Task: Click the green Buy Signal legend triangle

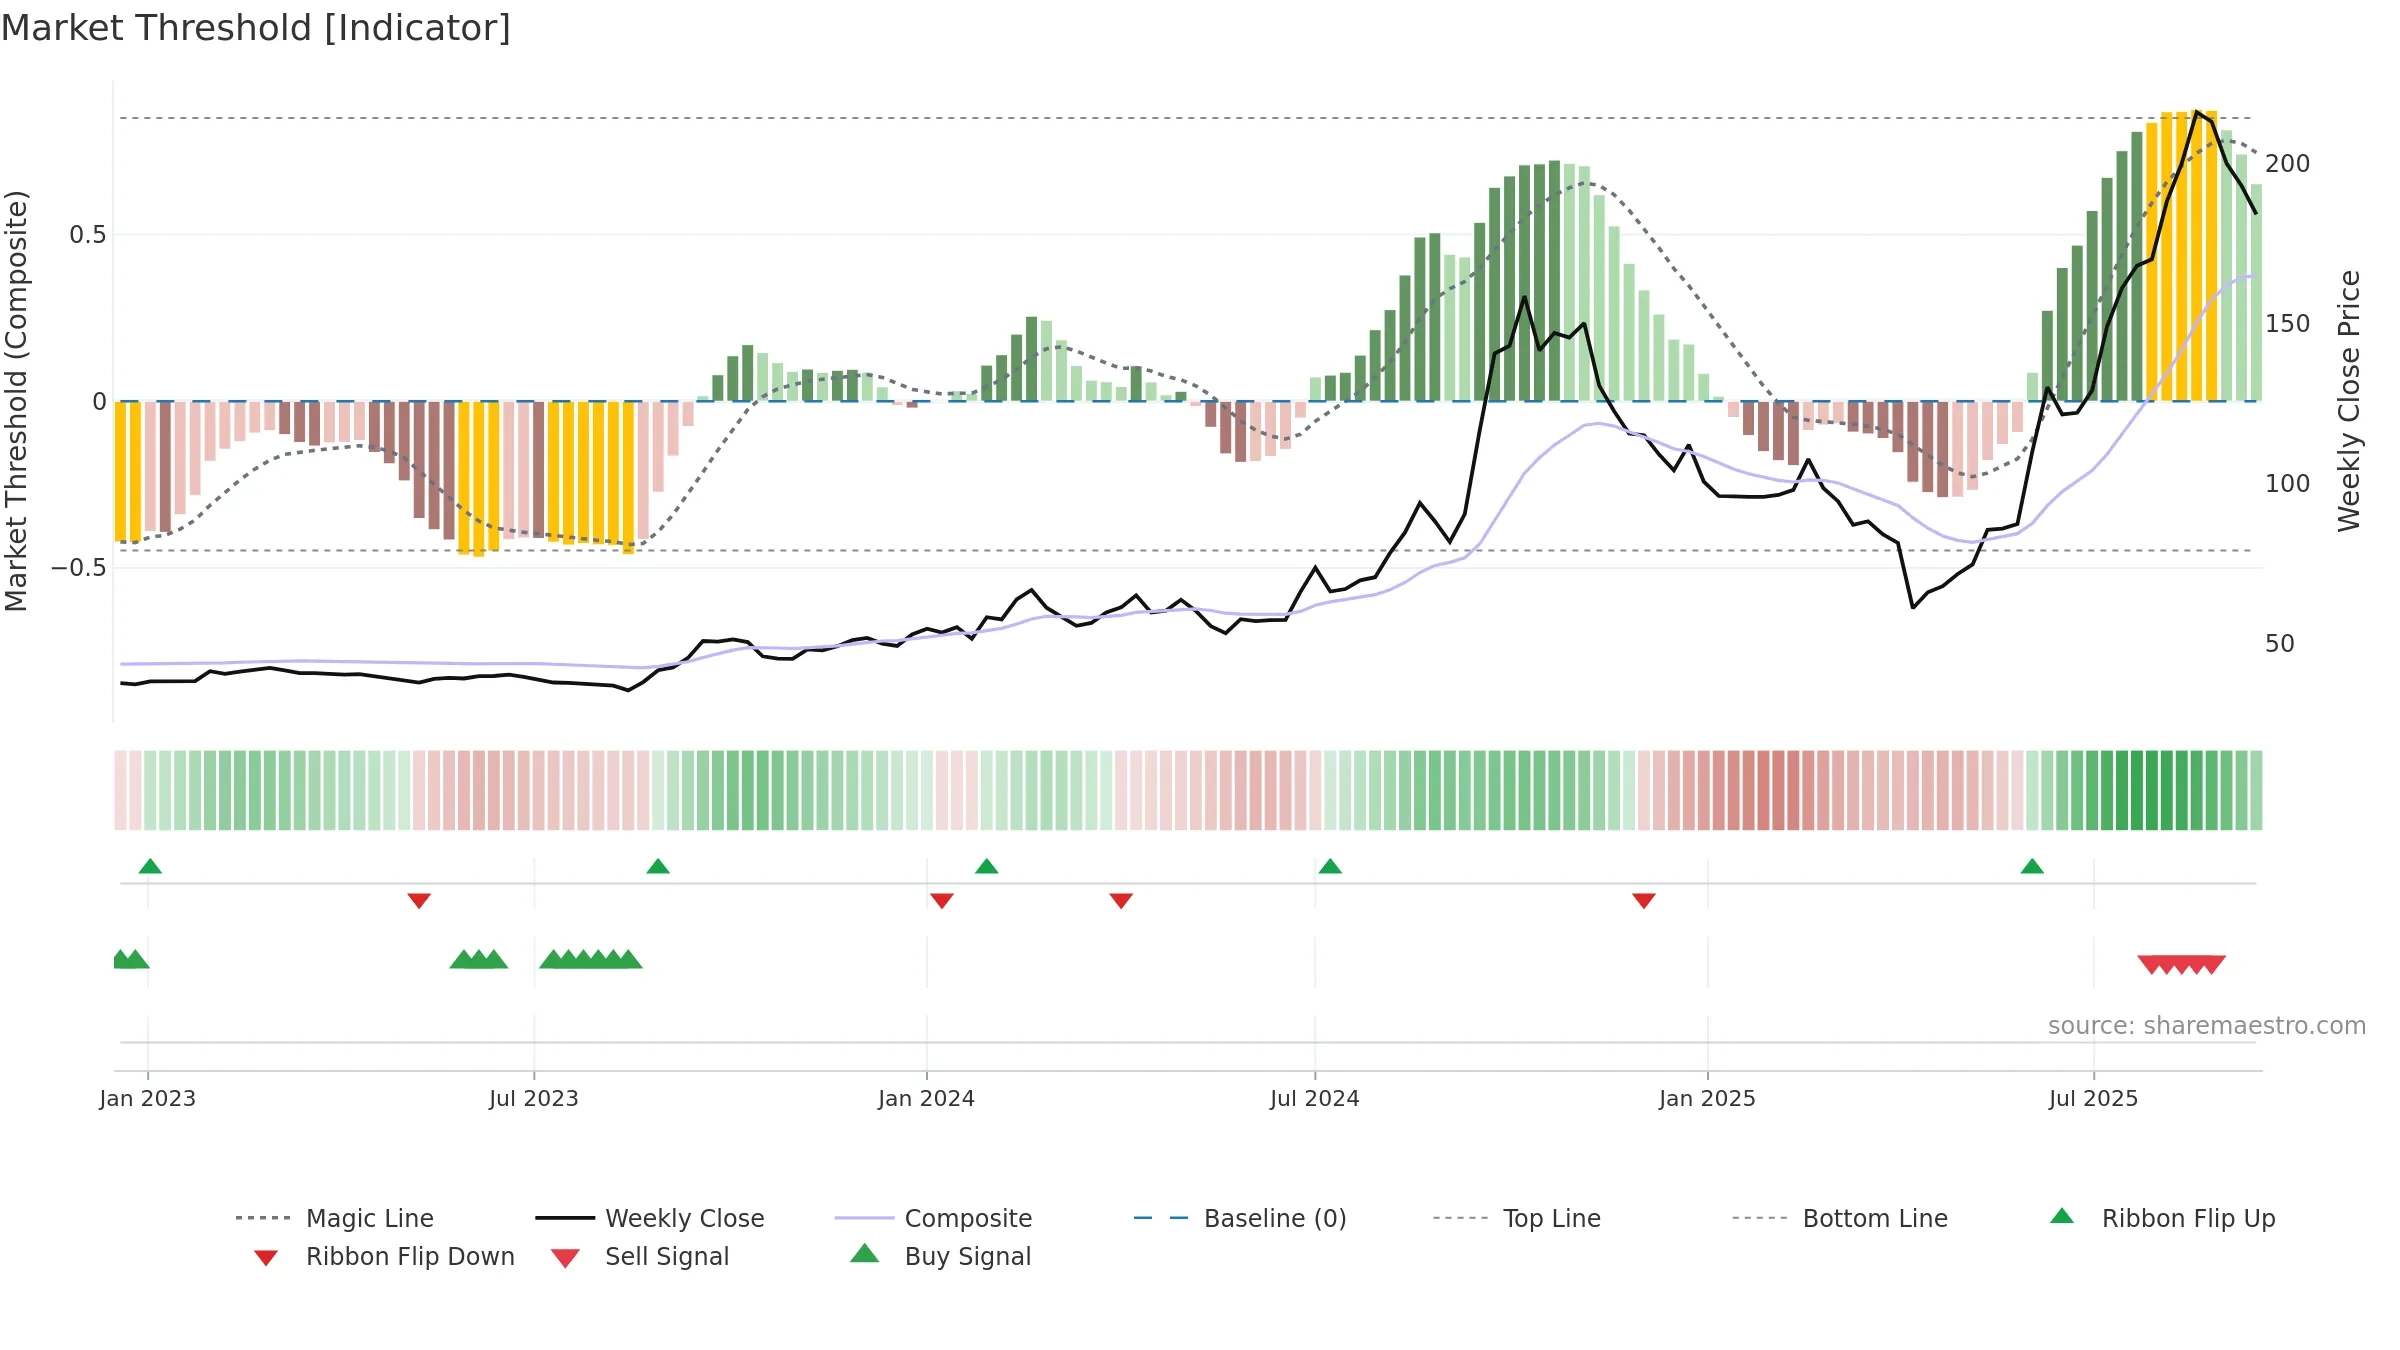Action: [x=864, y=1253]
